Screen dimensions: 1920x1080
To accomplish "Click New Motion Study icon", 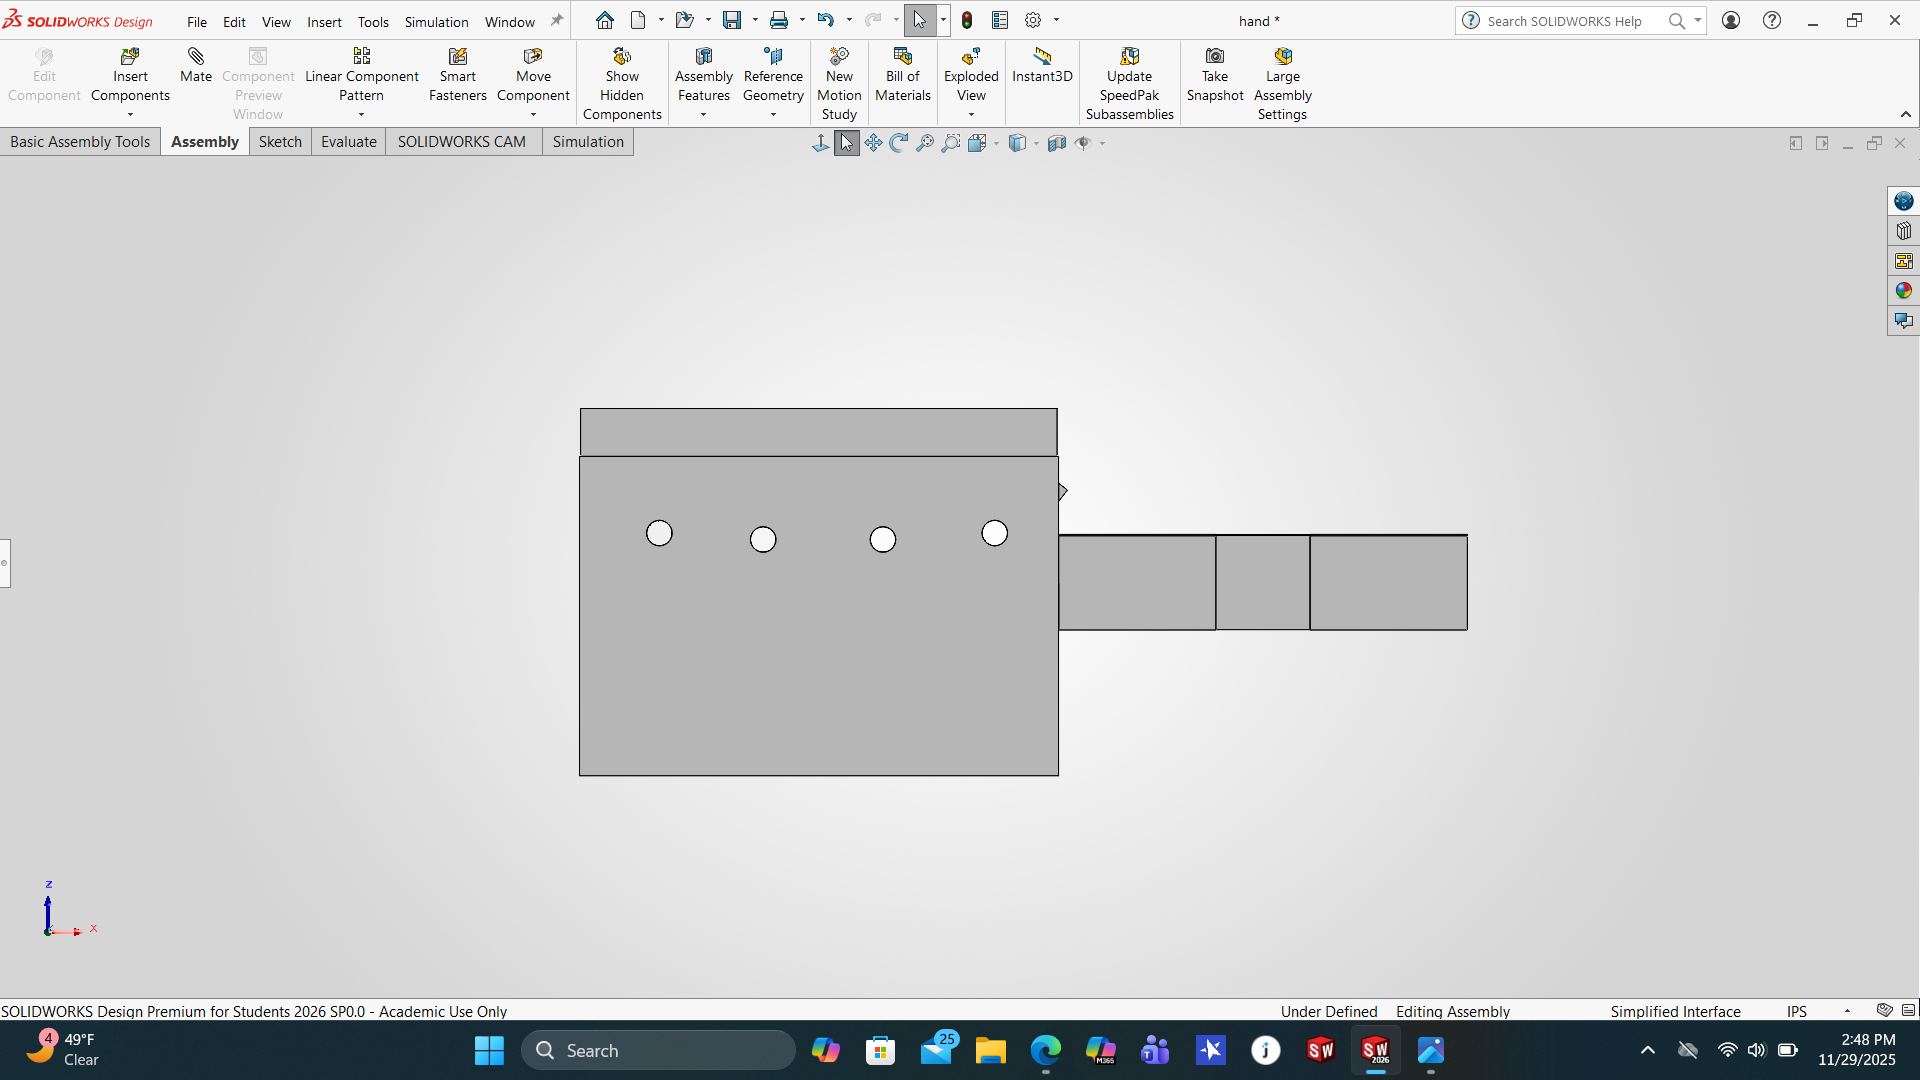I will (839, 57).
